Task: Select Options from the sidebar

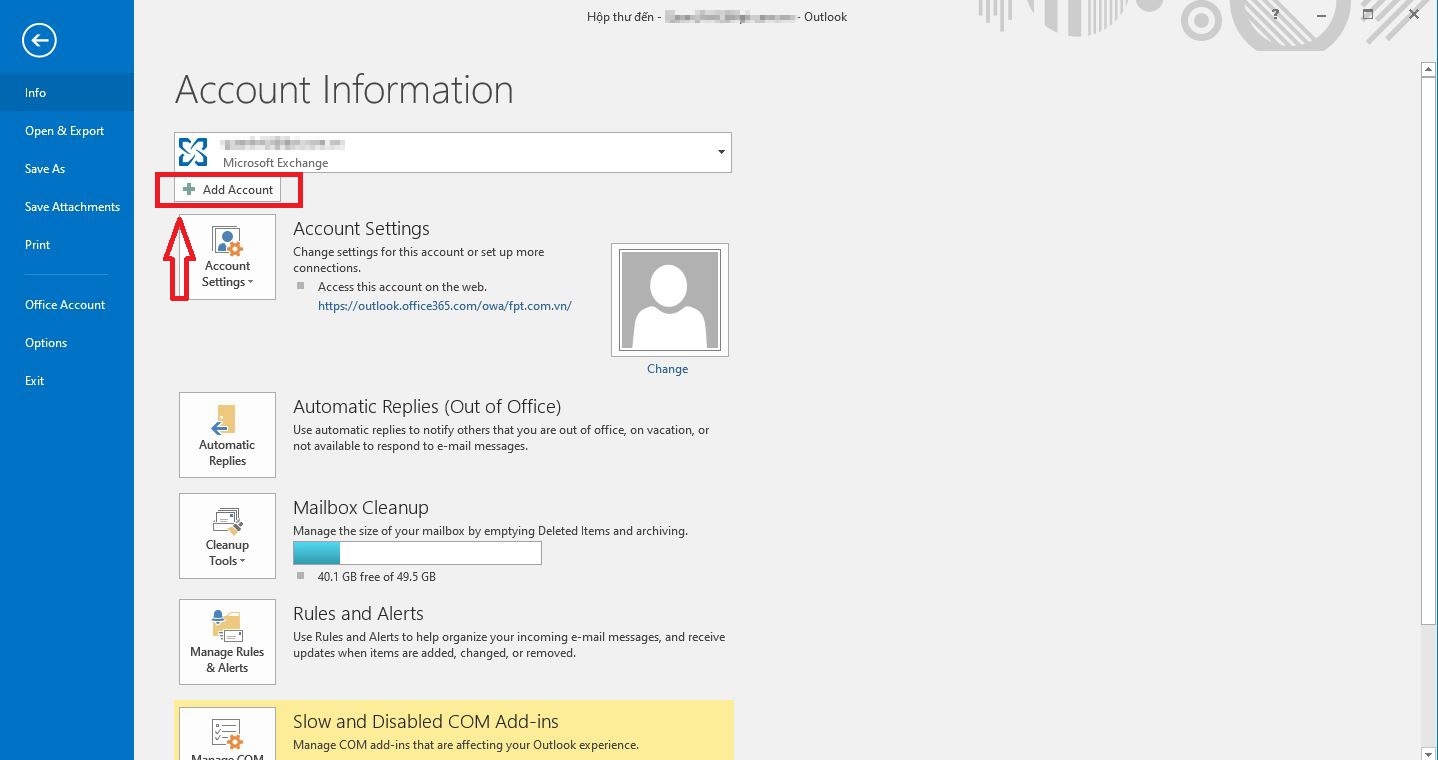Action: point(46,342)
